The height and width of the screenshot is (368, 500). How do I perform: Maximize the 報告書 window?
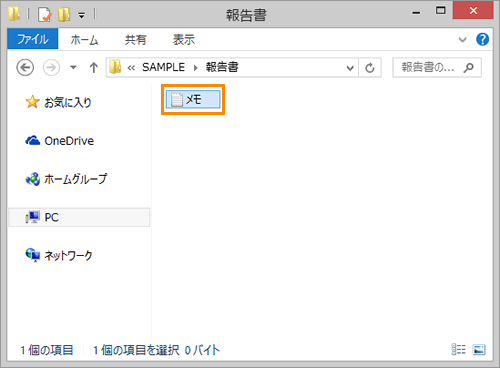click(441, 11)
